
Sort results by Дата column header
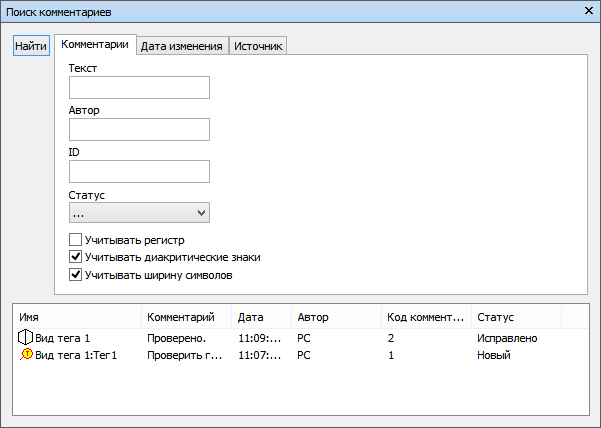261,317
